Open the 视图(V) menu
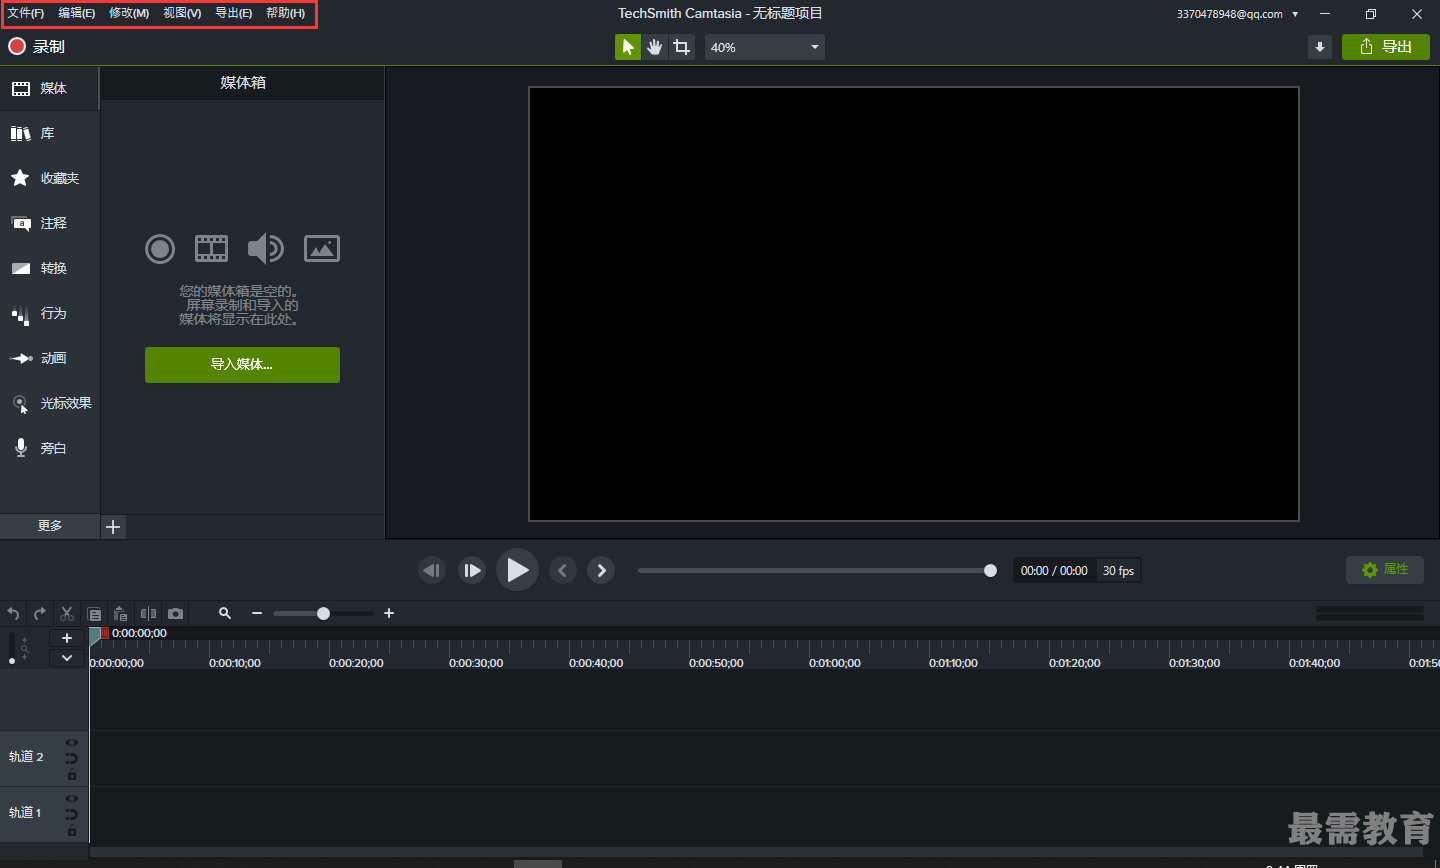This screenshot has height=868, width=1440. (182, 13)
